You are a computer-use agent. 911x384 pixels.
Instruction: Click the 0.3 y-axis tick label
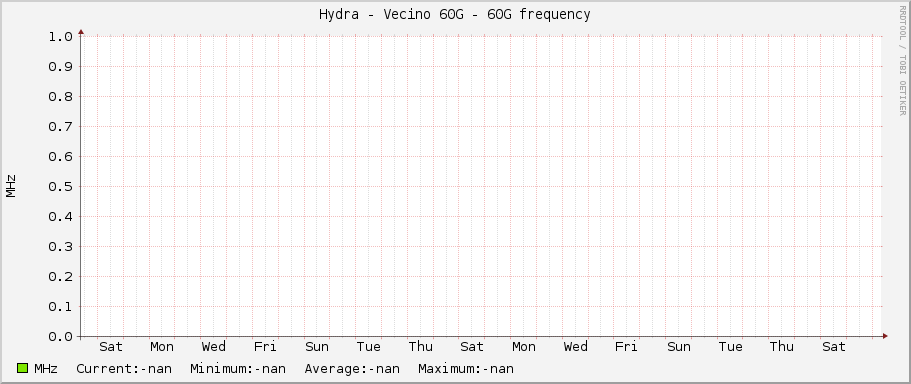click(60, 247)
